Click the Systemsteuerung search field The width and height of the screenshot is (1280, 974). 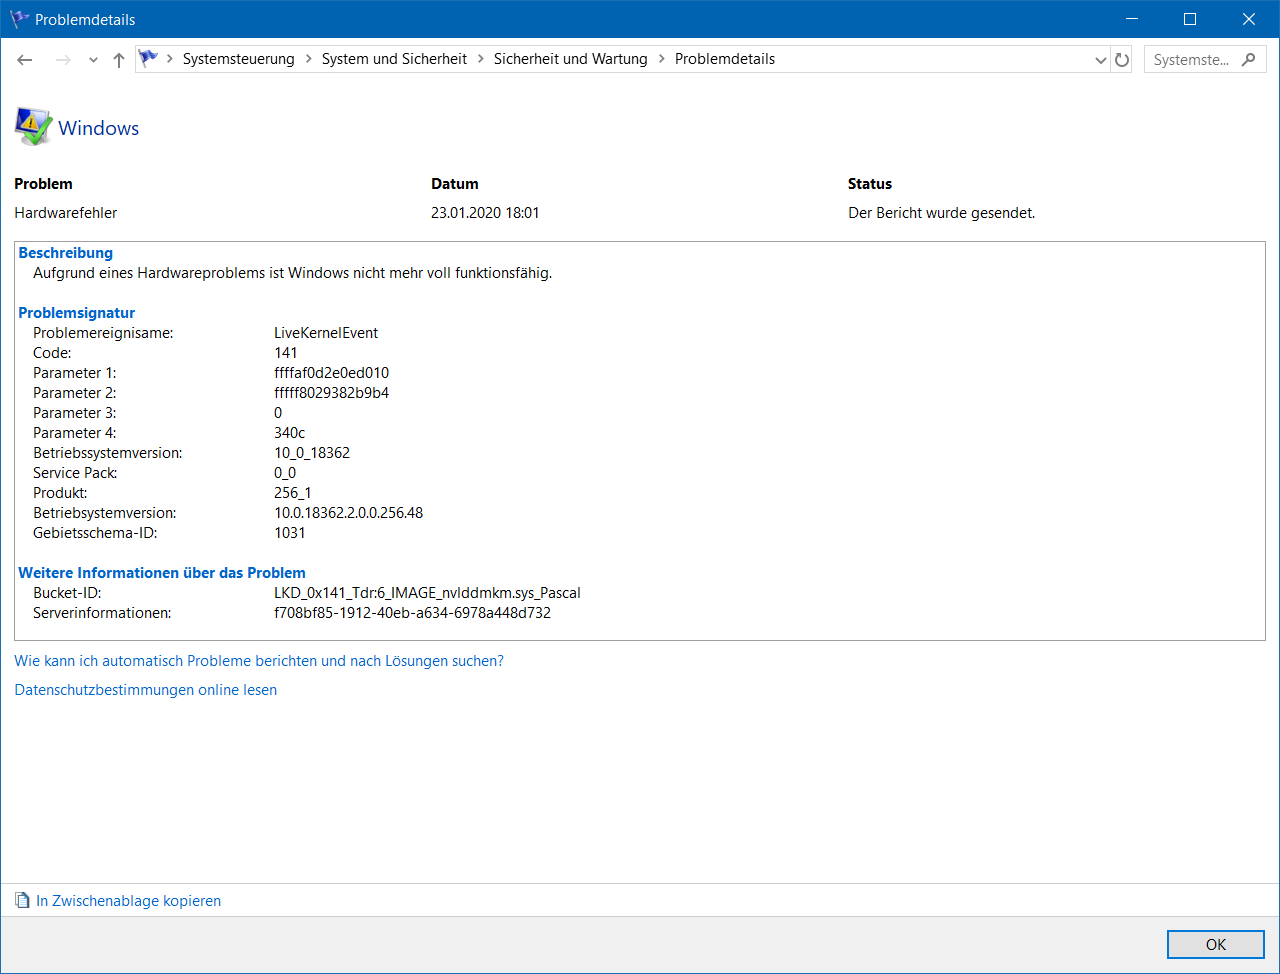click(1205, 60)
